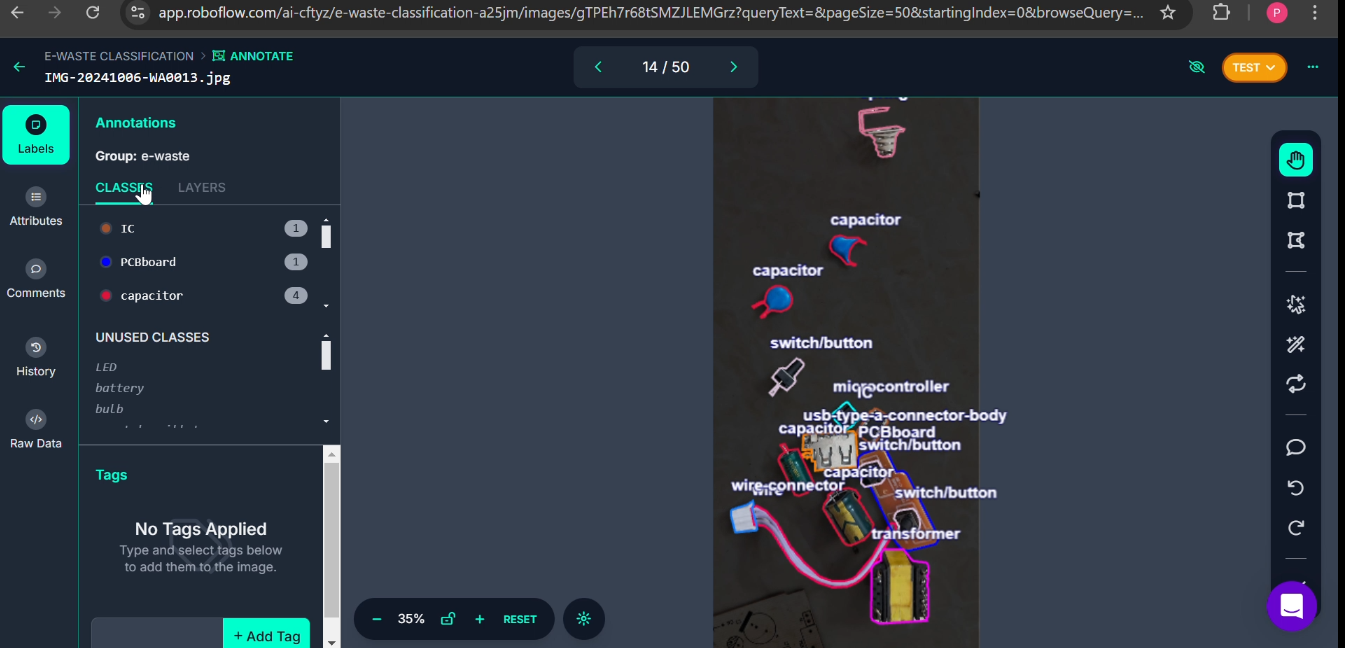This screenshot has height=648, width=1345.
Task: Open the History sidebar panel
Action: [36, 357]
